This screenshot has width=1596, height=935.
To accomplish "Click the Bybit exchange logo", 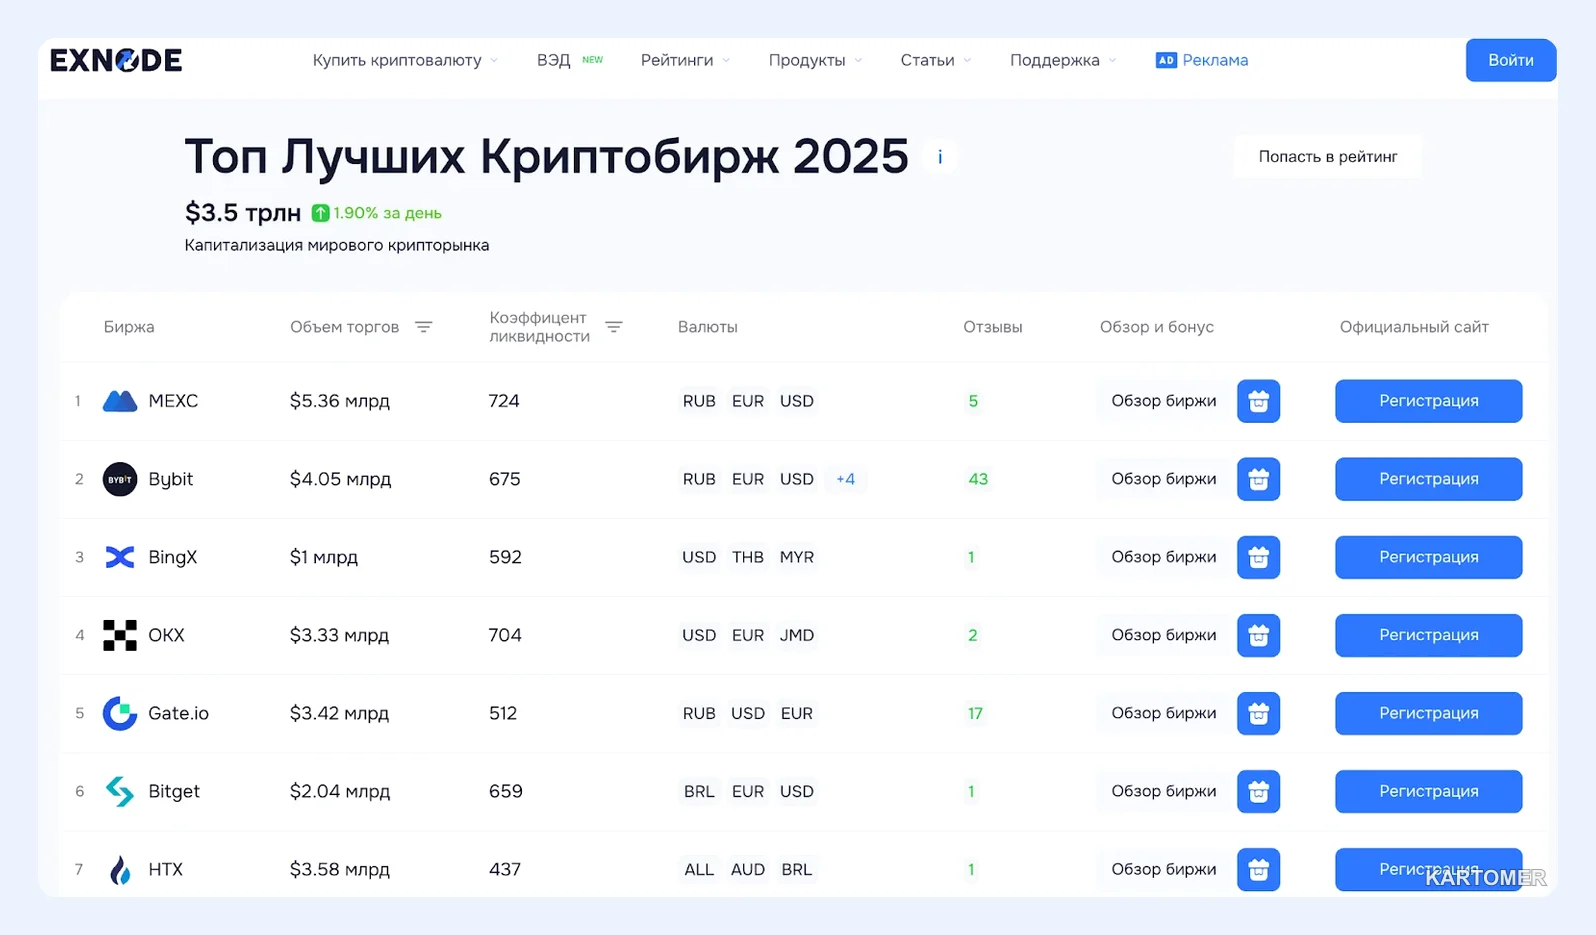I will [x=120, y=479].
